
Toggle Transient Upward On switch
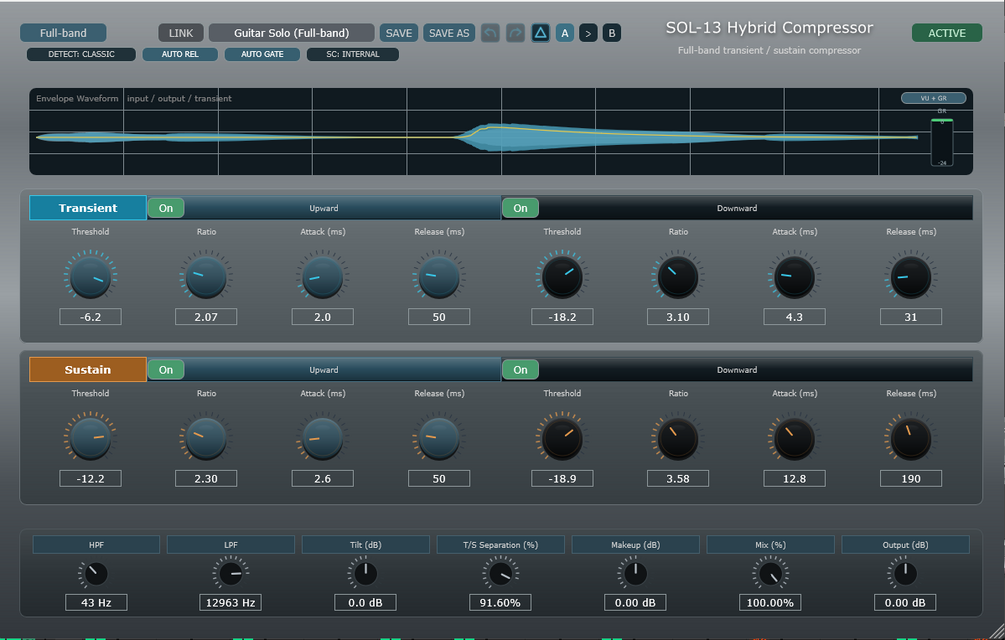click(x=166, y=208)
